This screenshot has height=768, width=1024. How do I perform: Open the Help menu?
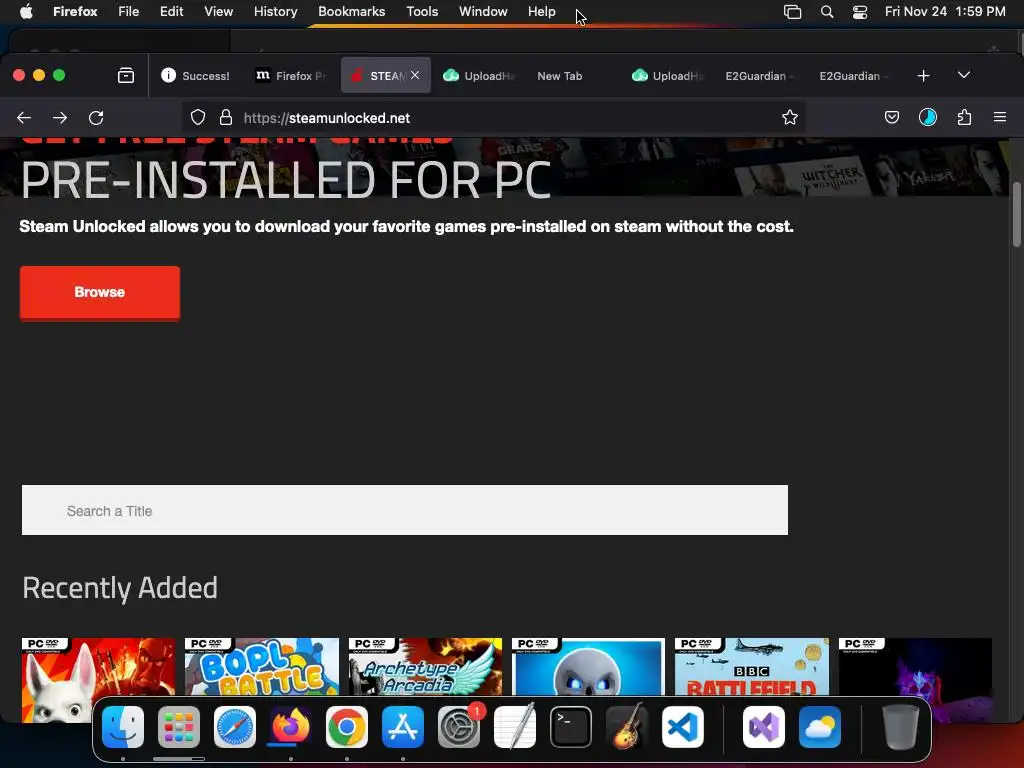pos(541,11)
